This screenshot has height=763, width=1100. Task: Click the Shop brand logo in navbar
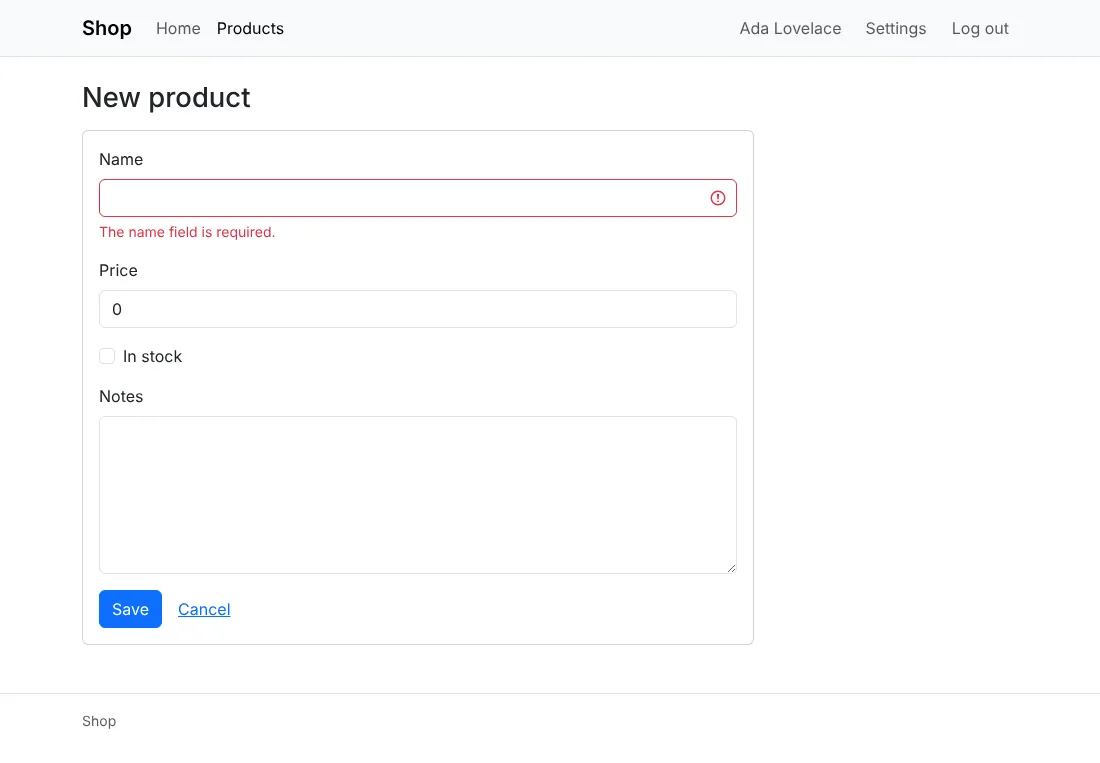tap(107, 28)
